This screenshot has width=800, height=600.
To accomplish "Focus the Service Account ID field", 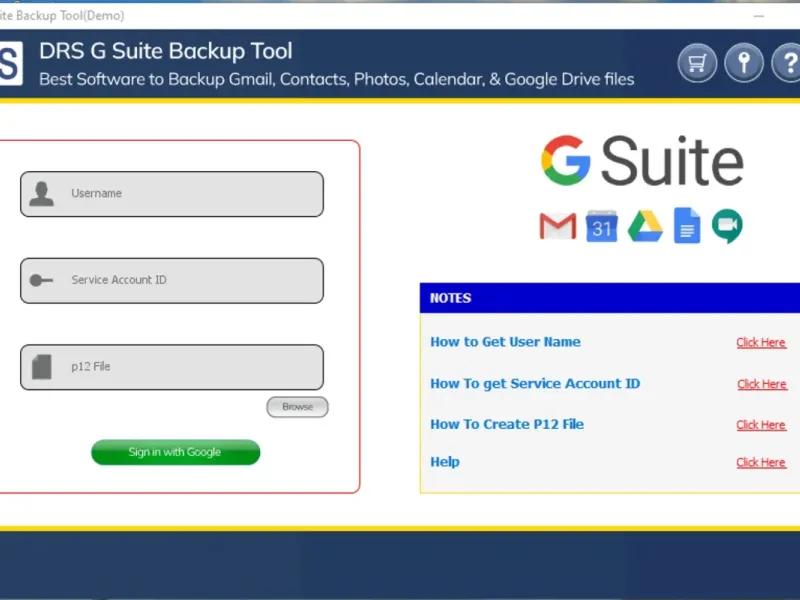I will tap(172, 281).
